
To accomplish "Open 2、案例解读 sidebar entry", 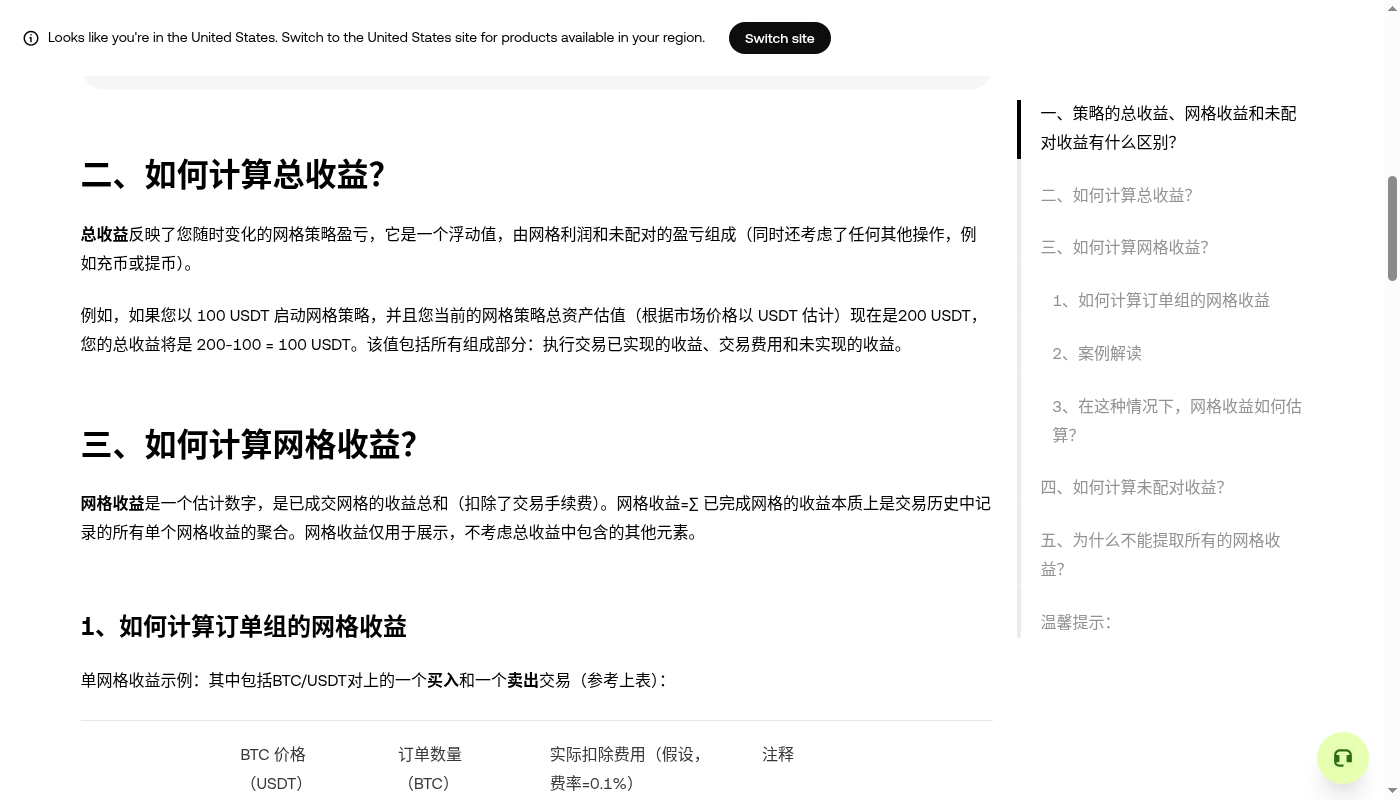I will click(1097, 353).
